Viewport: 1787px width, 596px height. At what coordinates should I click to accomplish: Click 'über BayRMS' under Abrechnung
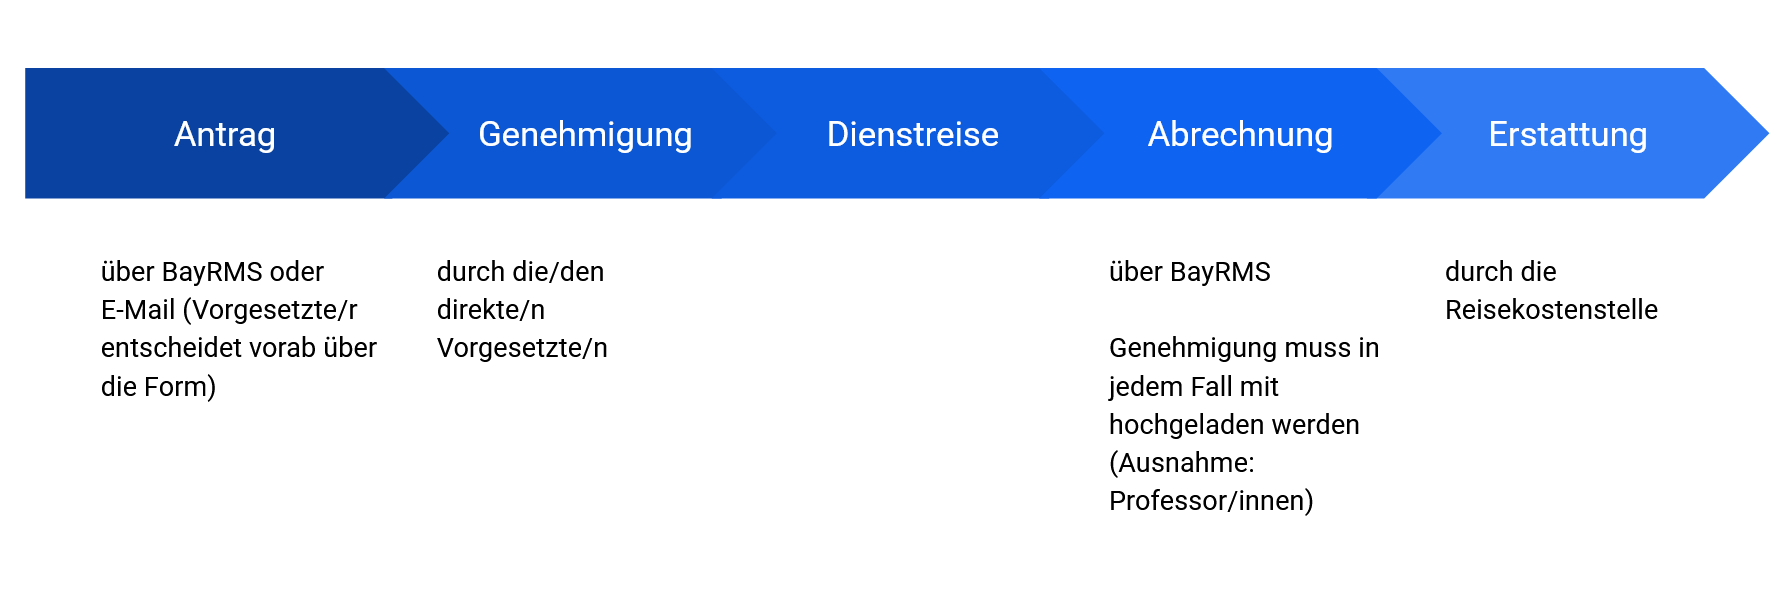1189,272
